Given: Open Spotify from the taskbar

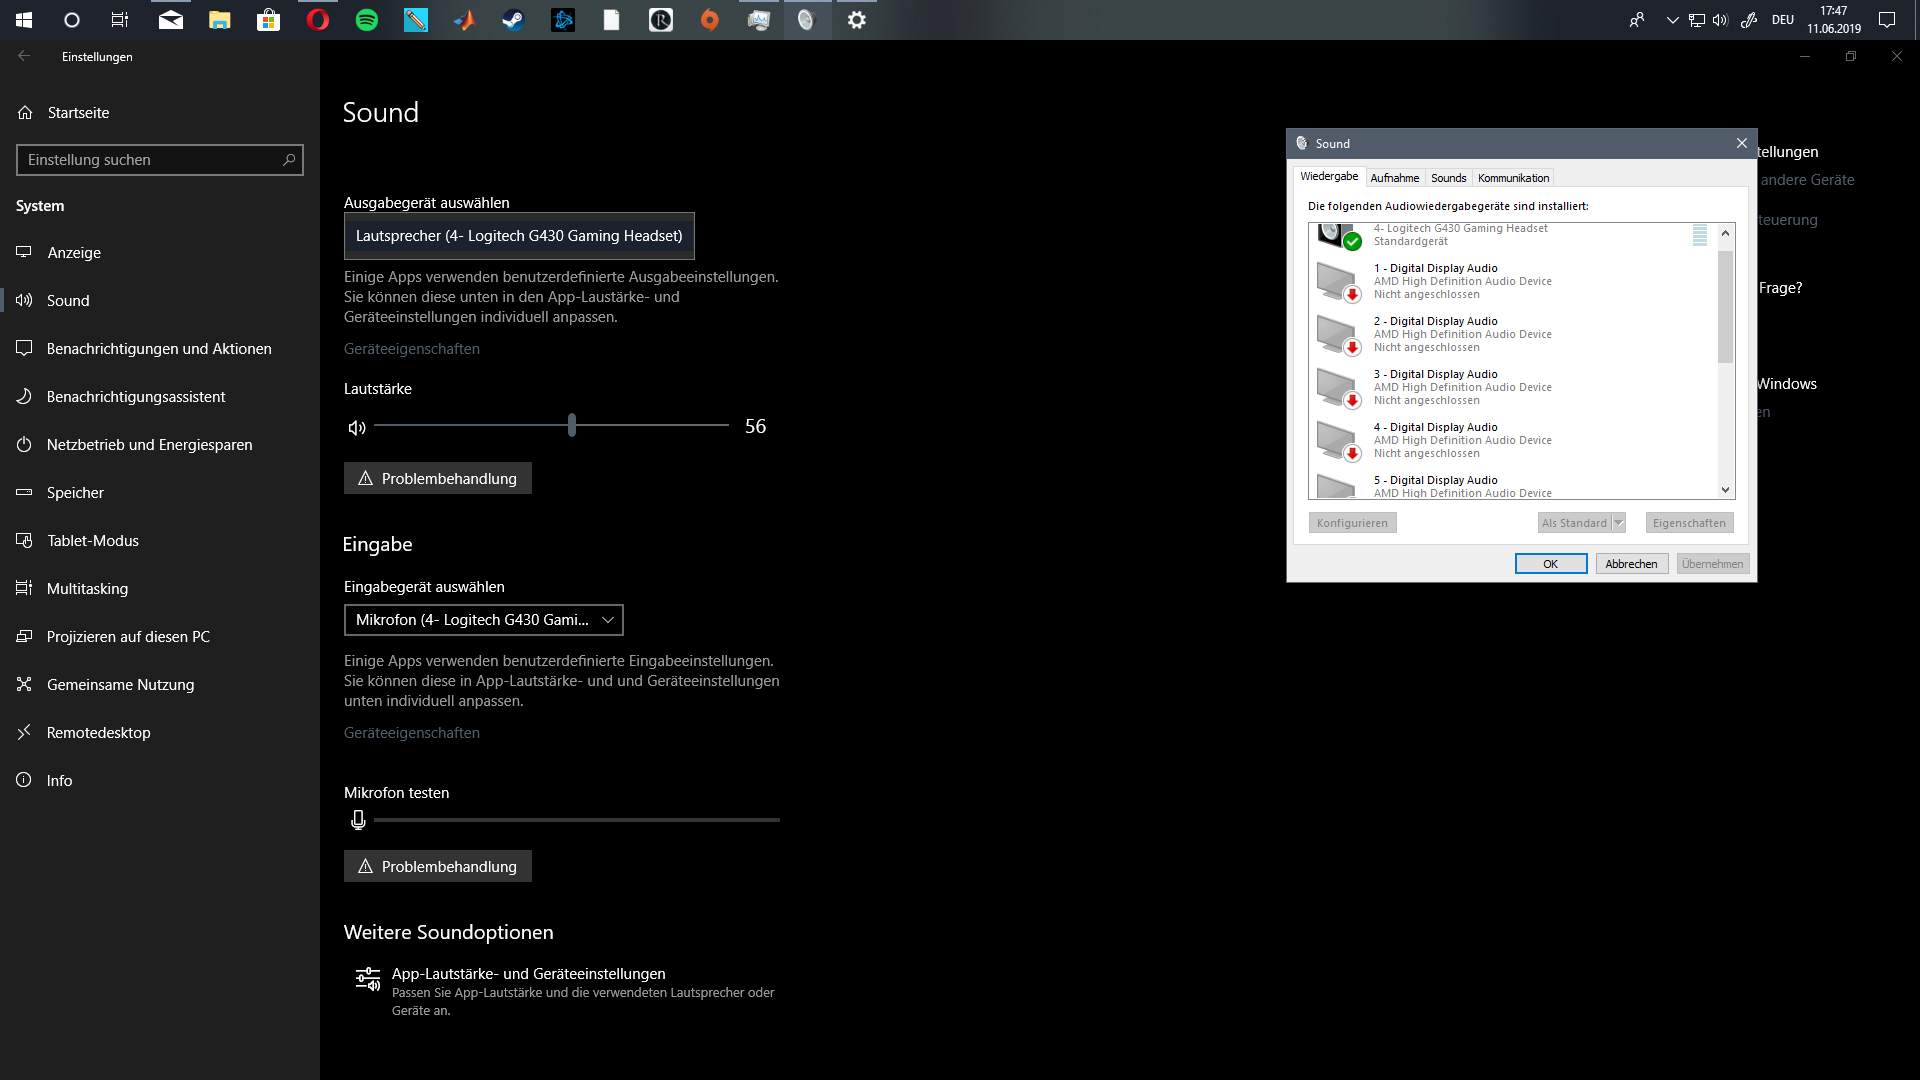Looking at the screenshot, I should pyautogui.click(x=367, y=19).
